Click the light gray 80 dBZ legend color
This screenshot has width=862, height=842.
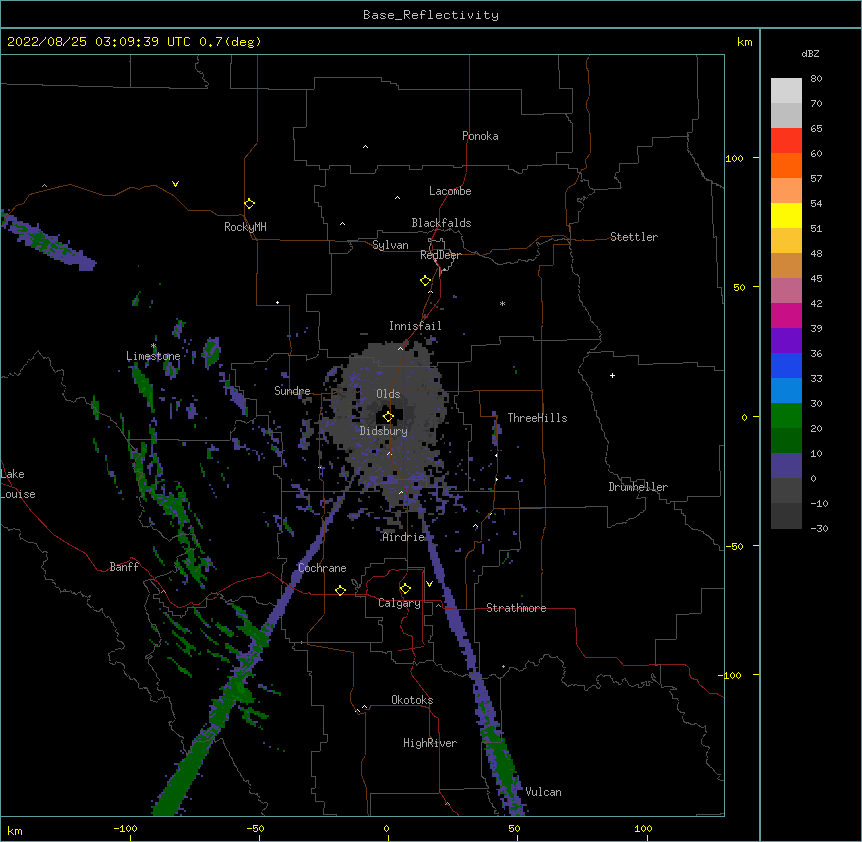click(x=786, y=91)
